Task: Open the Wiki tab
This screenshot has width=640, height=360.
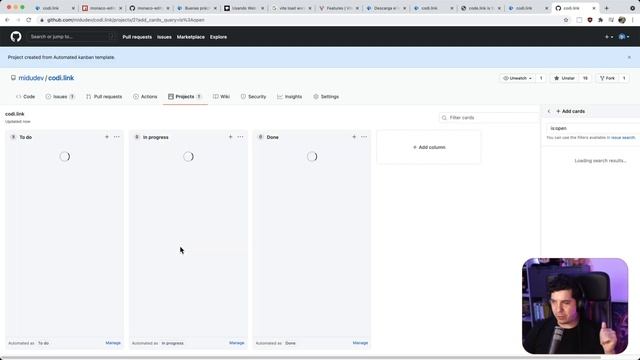Action: pyautogui.click(x=221, y=97)
